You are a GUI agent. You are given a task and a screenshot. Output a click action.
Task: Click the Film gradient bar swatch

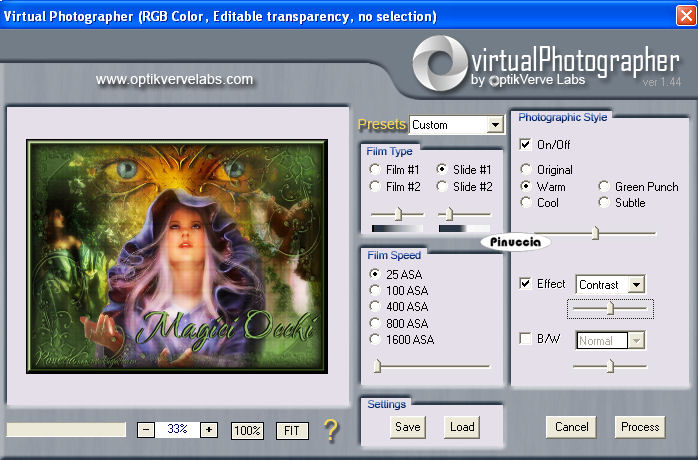tap(398, 228)
